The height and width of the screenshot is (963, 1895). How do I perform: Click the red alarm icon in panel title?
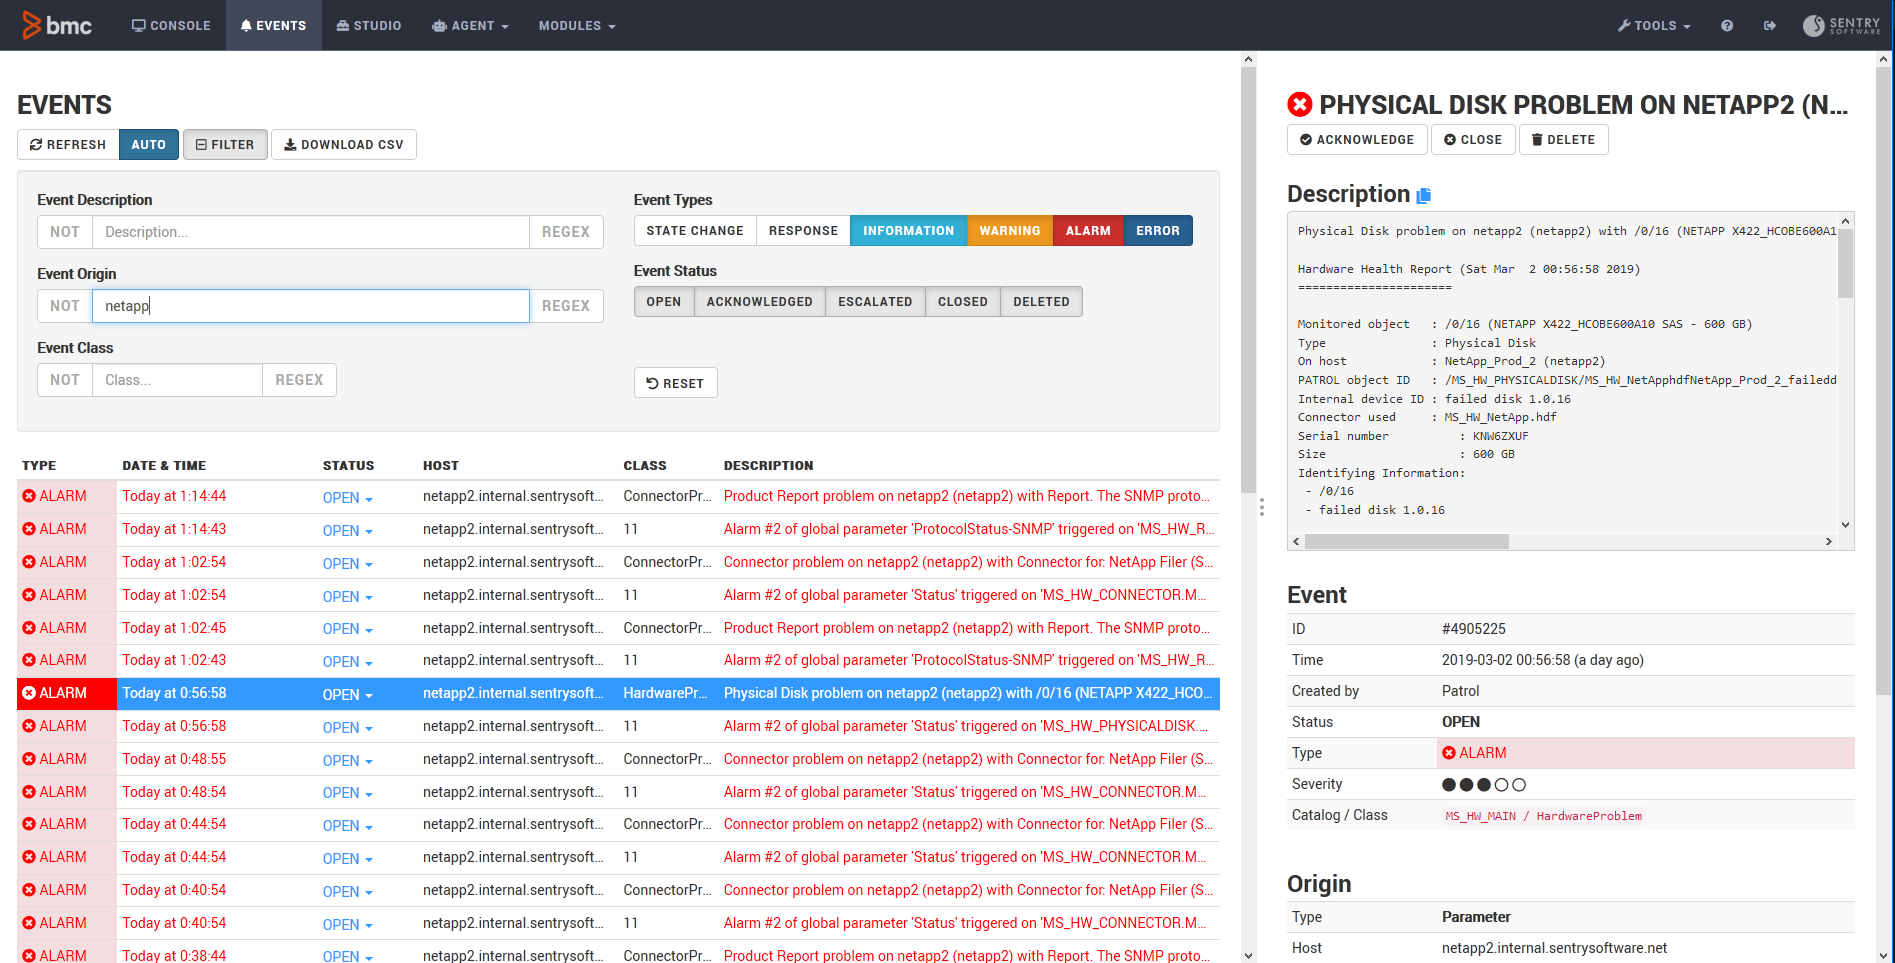(x=1299, y=105)
